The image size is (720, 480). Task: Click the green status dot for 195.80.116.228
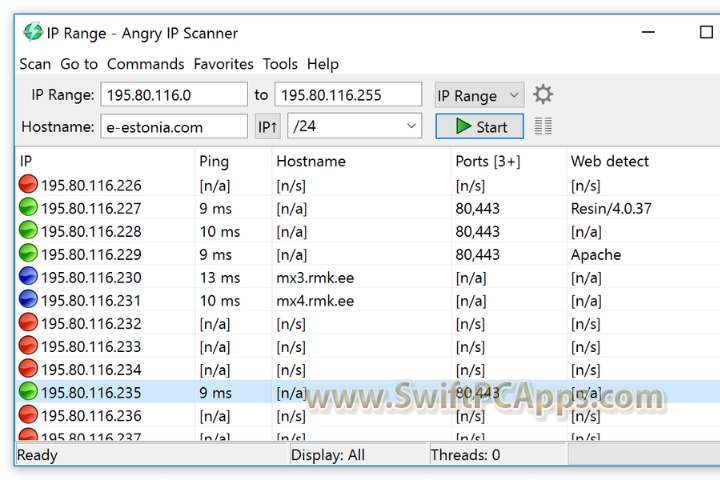pyautogui.click(x=28, y=230)
